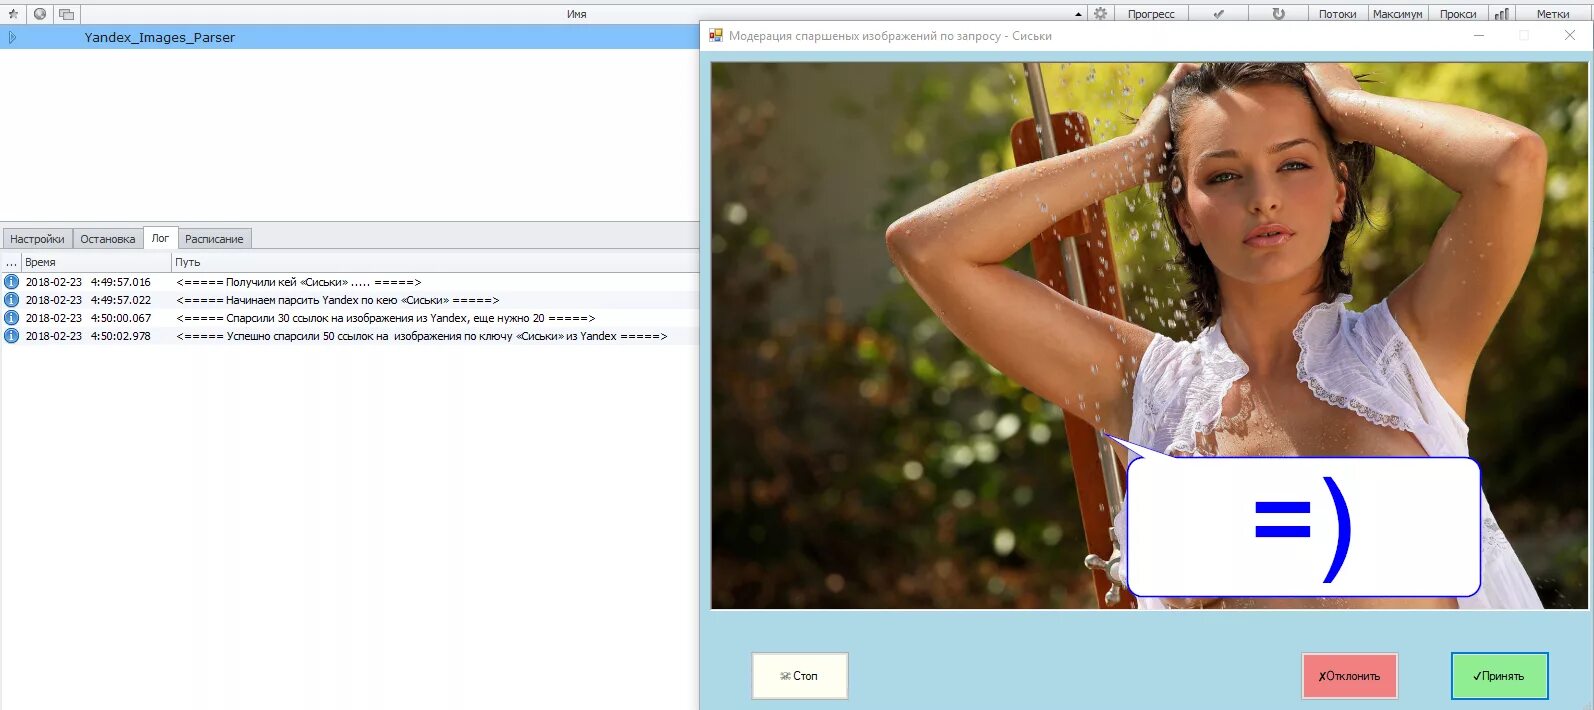Click the refresh arrow column header icon
Viewport: 1594px width, 710px height.
1278,14
